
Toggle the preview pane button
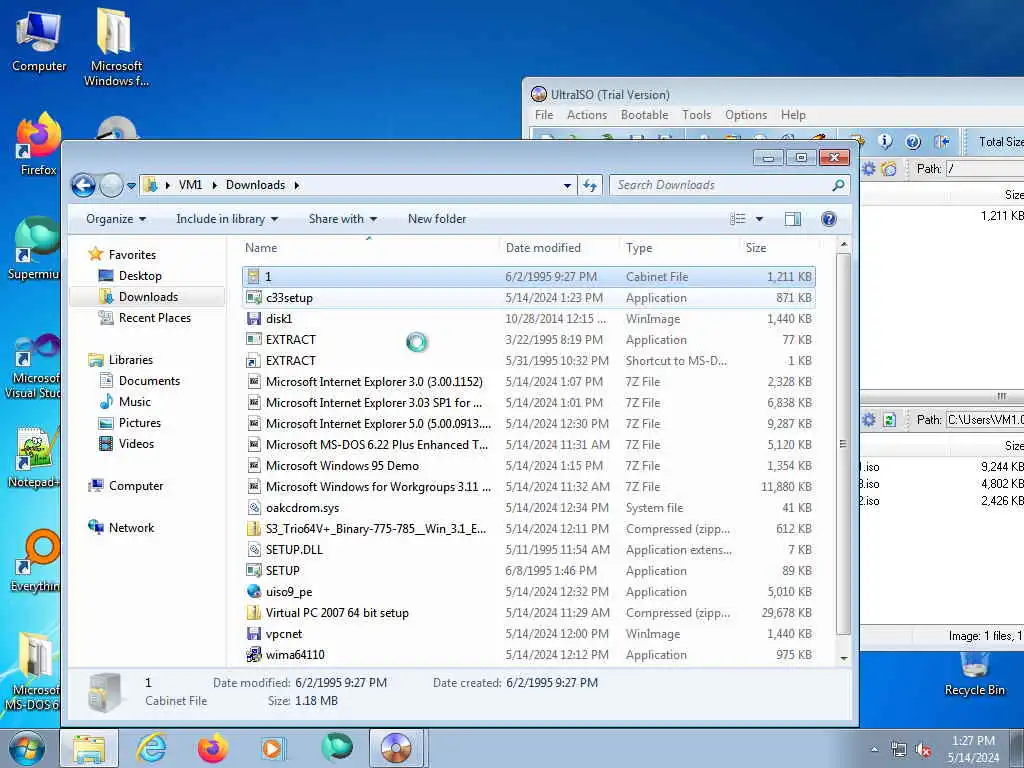click(793, 219)
